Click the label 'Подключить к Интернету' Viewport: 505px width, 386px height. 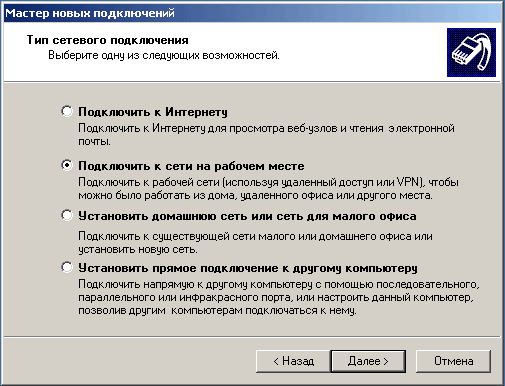[153, 112]
